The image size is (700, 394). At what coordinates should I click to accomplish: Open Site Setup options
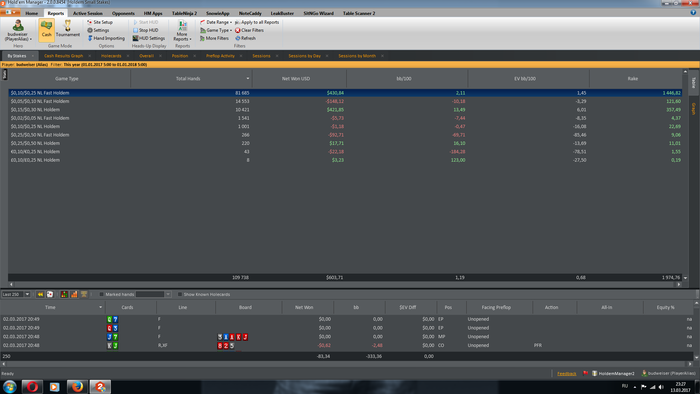tap(100, 22)
